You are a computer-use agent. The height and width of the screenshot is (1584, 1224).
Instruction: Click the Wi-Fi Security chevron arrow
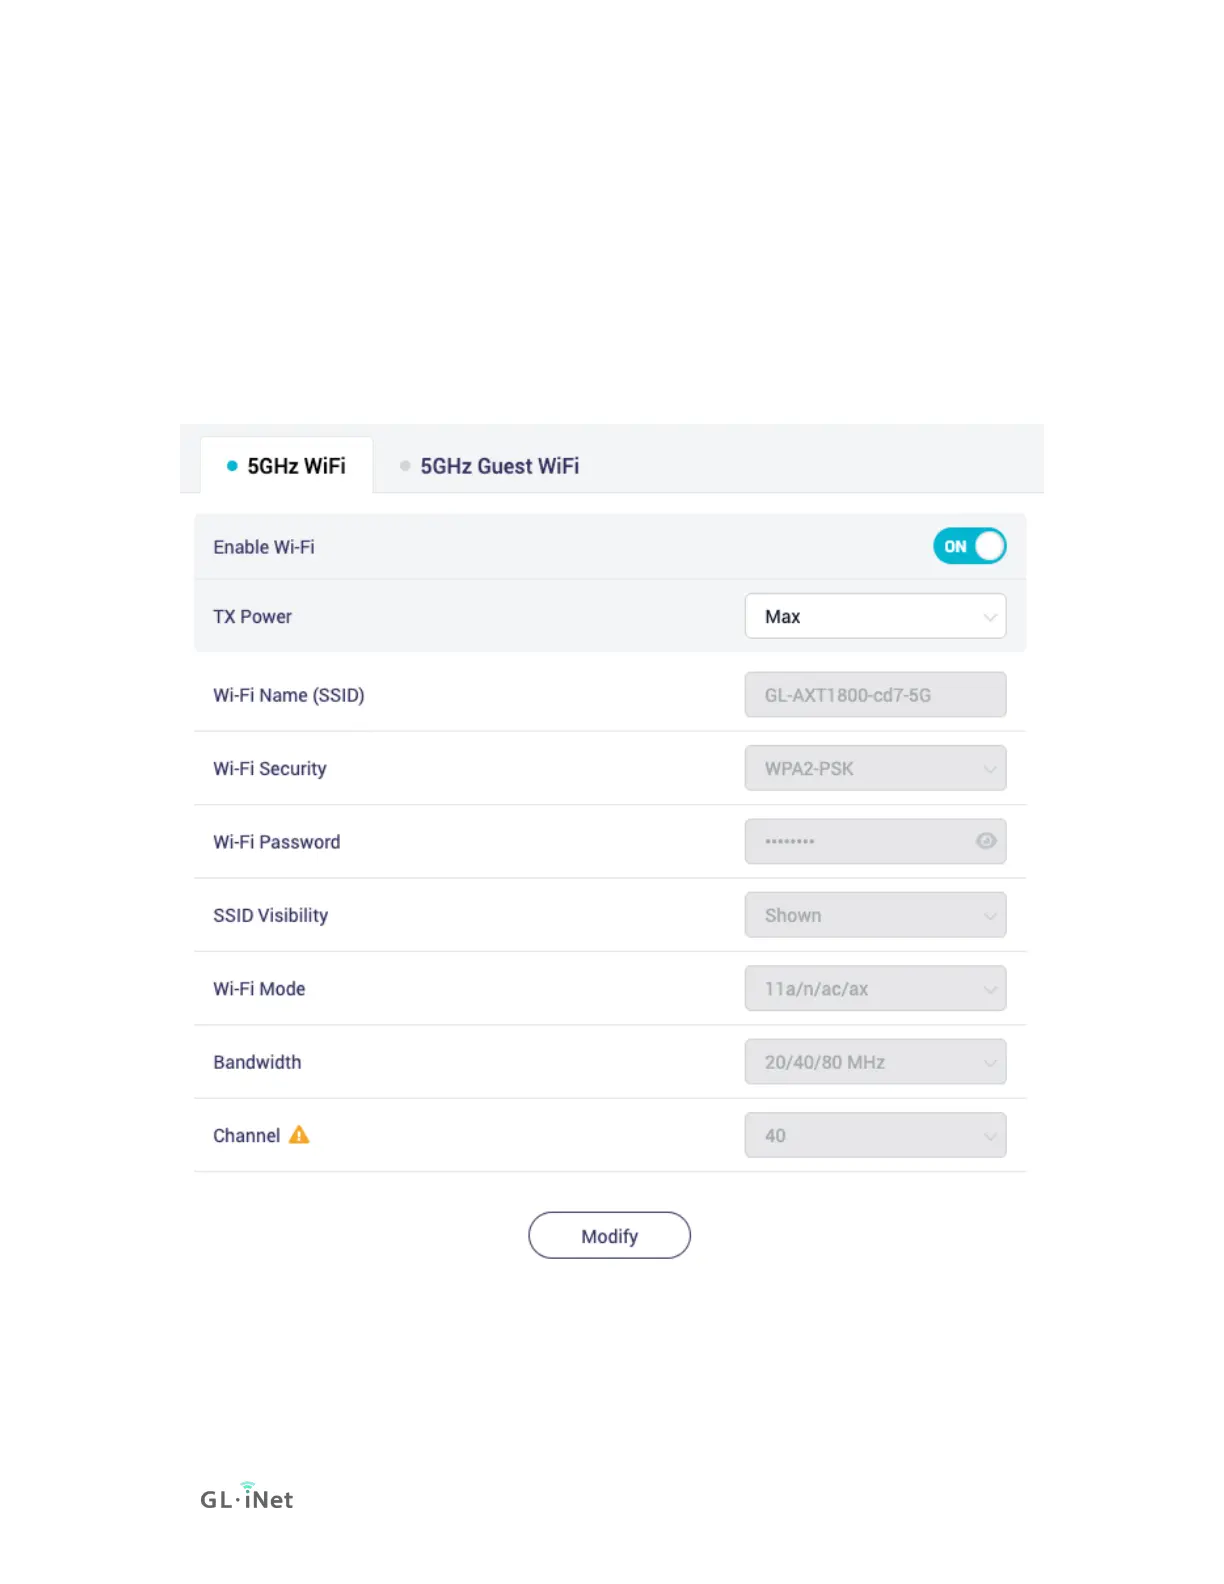tap(990, 769)
